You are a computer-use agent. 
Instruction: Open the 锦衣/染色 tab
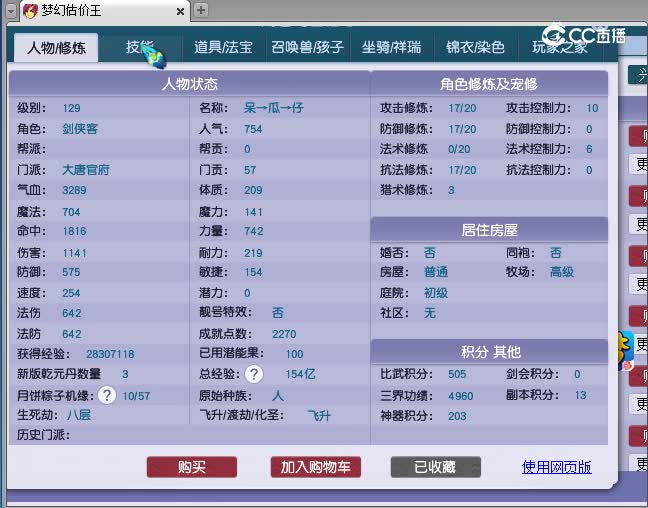[475, 47]
